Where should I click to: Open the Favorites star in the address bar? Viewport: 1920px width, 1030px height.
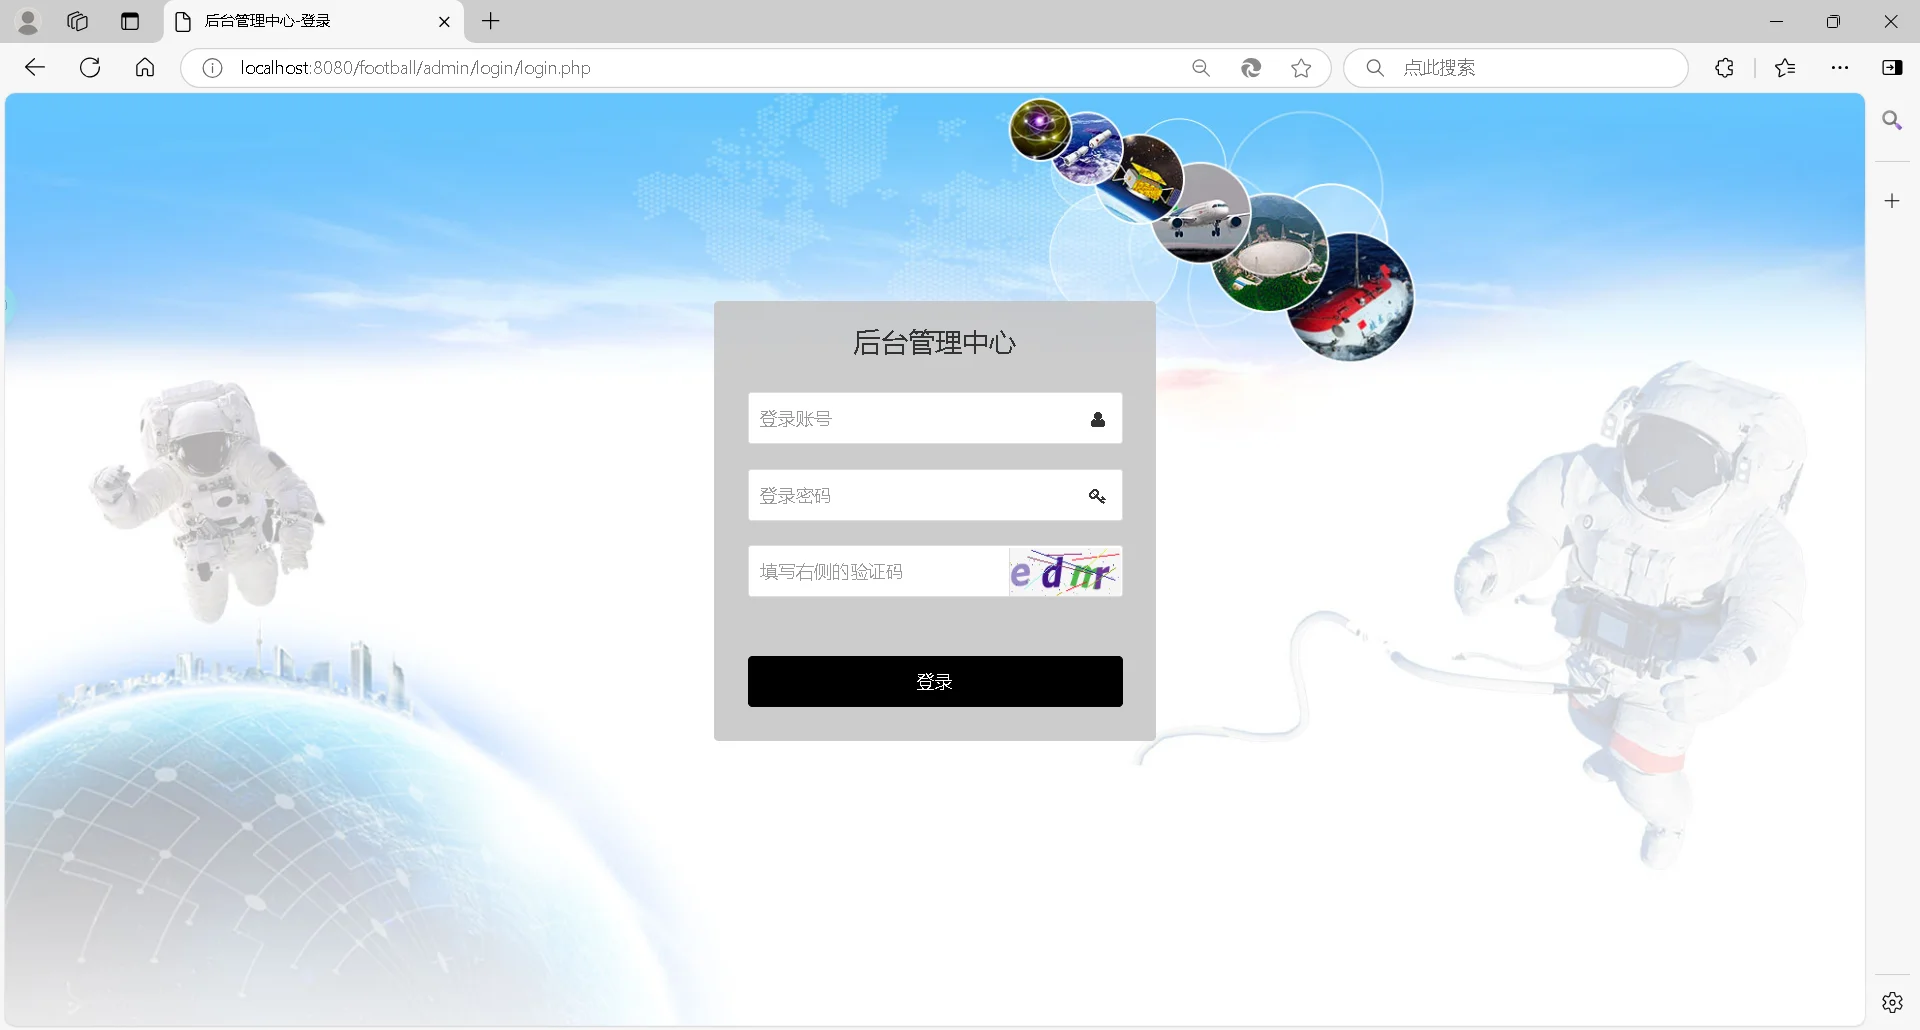coord(1301,67)
